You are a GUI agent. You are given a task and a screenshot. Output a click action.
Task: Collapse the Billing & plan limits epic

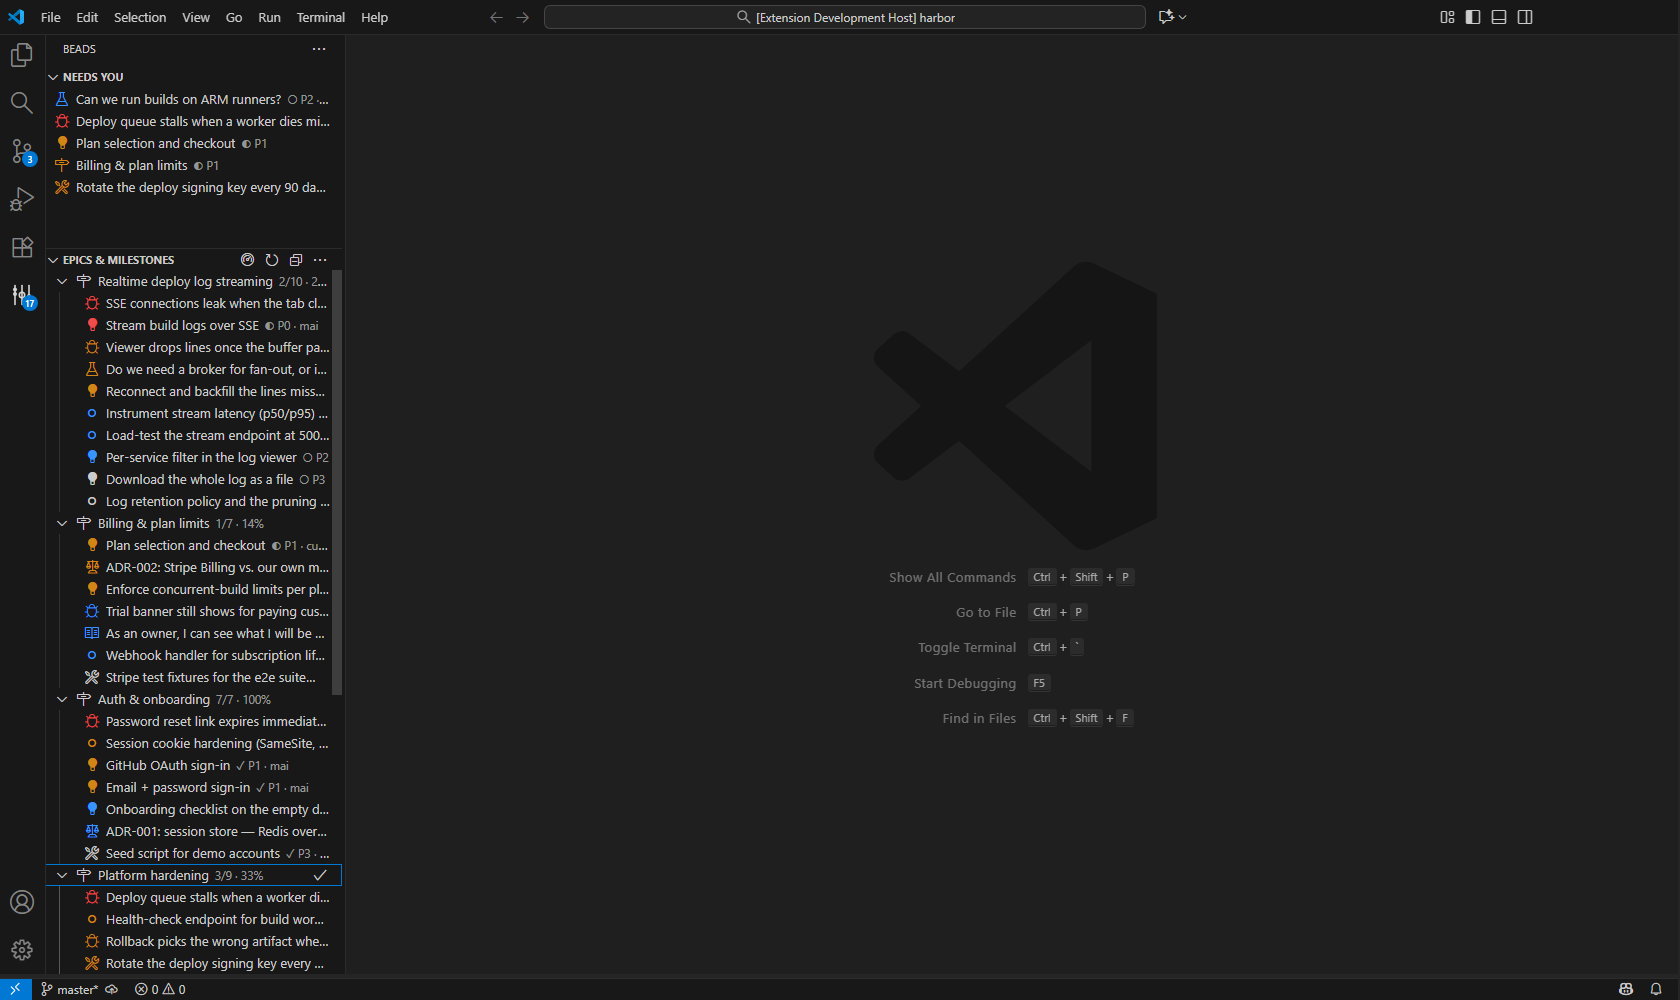[x=62, y=524]
